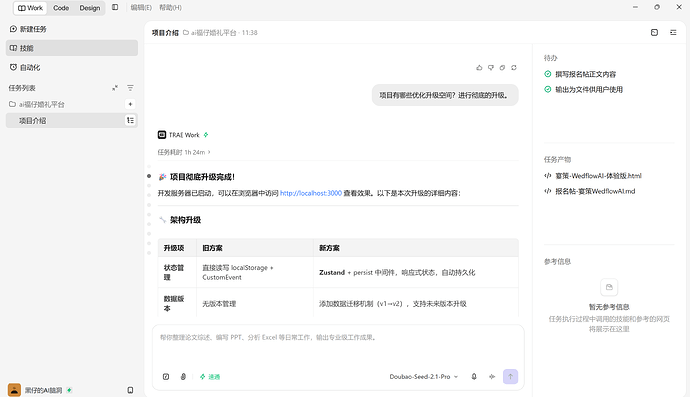Start a new task with 新建任务

click(72, 29)
